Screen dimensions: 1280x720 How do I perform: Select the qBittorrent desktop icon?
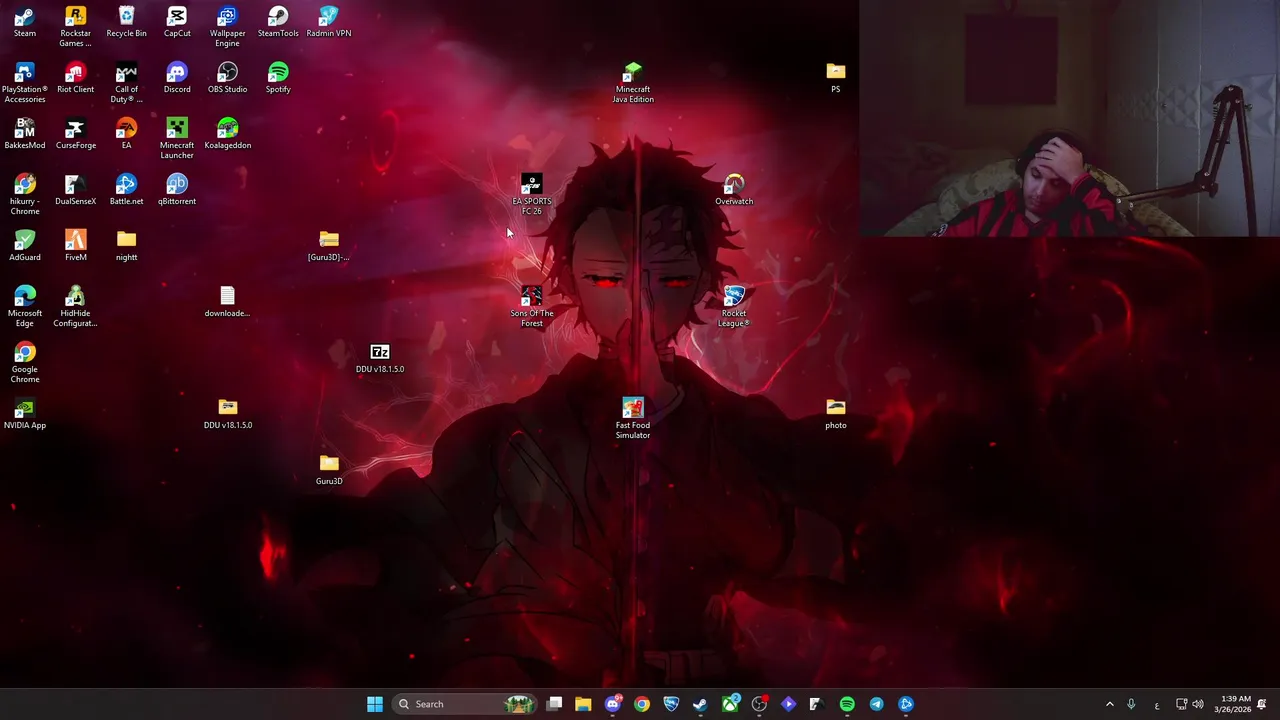click(177, 191)
